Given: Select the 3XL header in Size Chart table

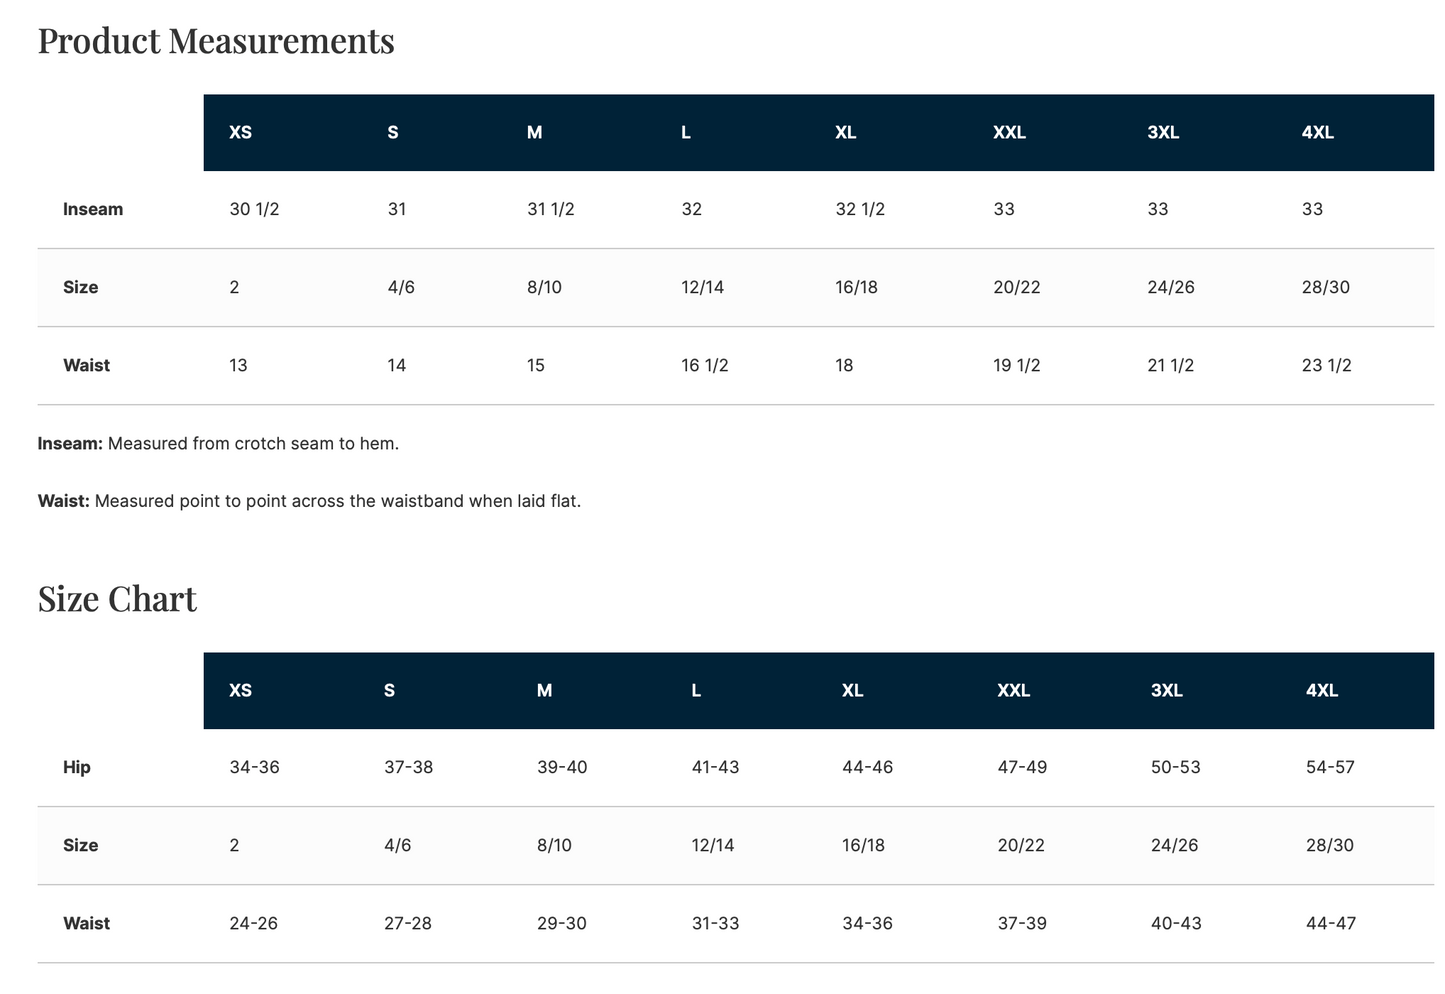Looking at the screenshot, I should 1167,690.
